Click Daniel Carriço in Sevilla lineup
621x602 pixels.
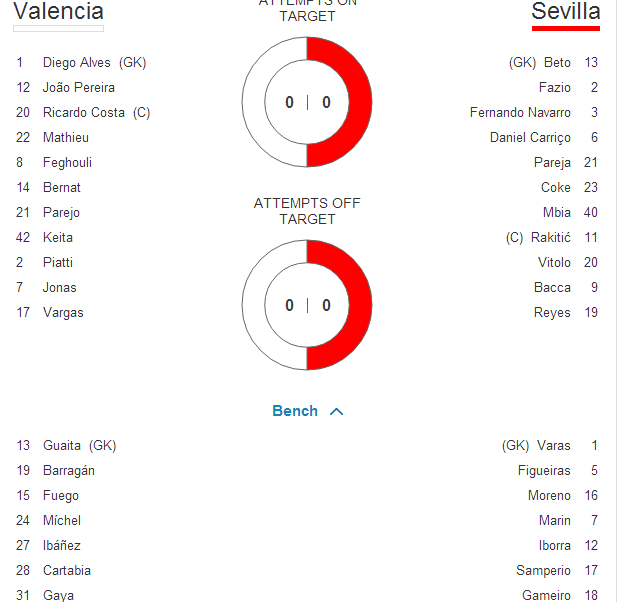(x=530, y=137)
